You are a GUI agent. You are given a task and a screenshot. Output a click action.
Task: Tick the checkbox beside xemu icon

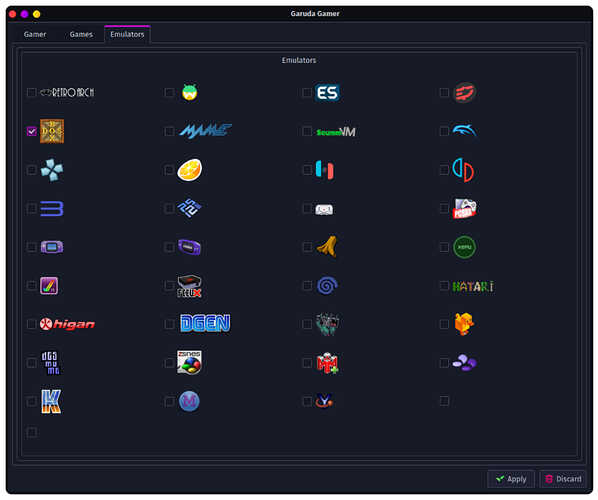(444, 247)
